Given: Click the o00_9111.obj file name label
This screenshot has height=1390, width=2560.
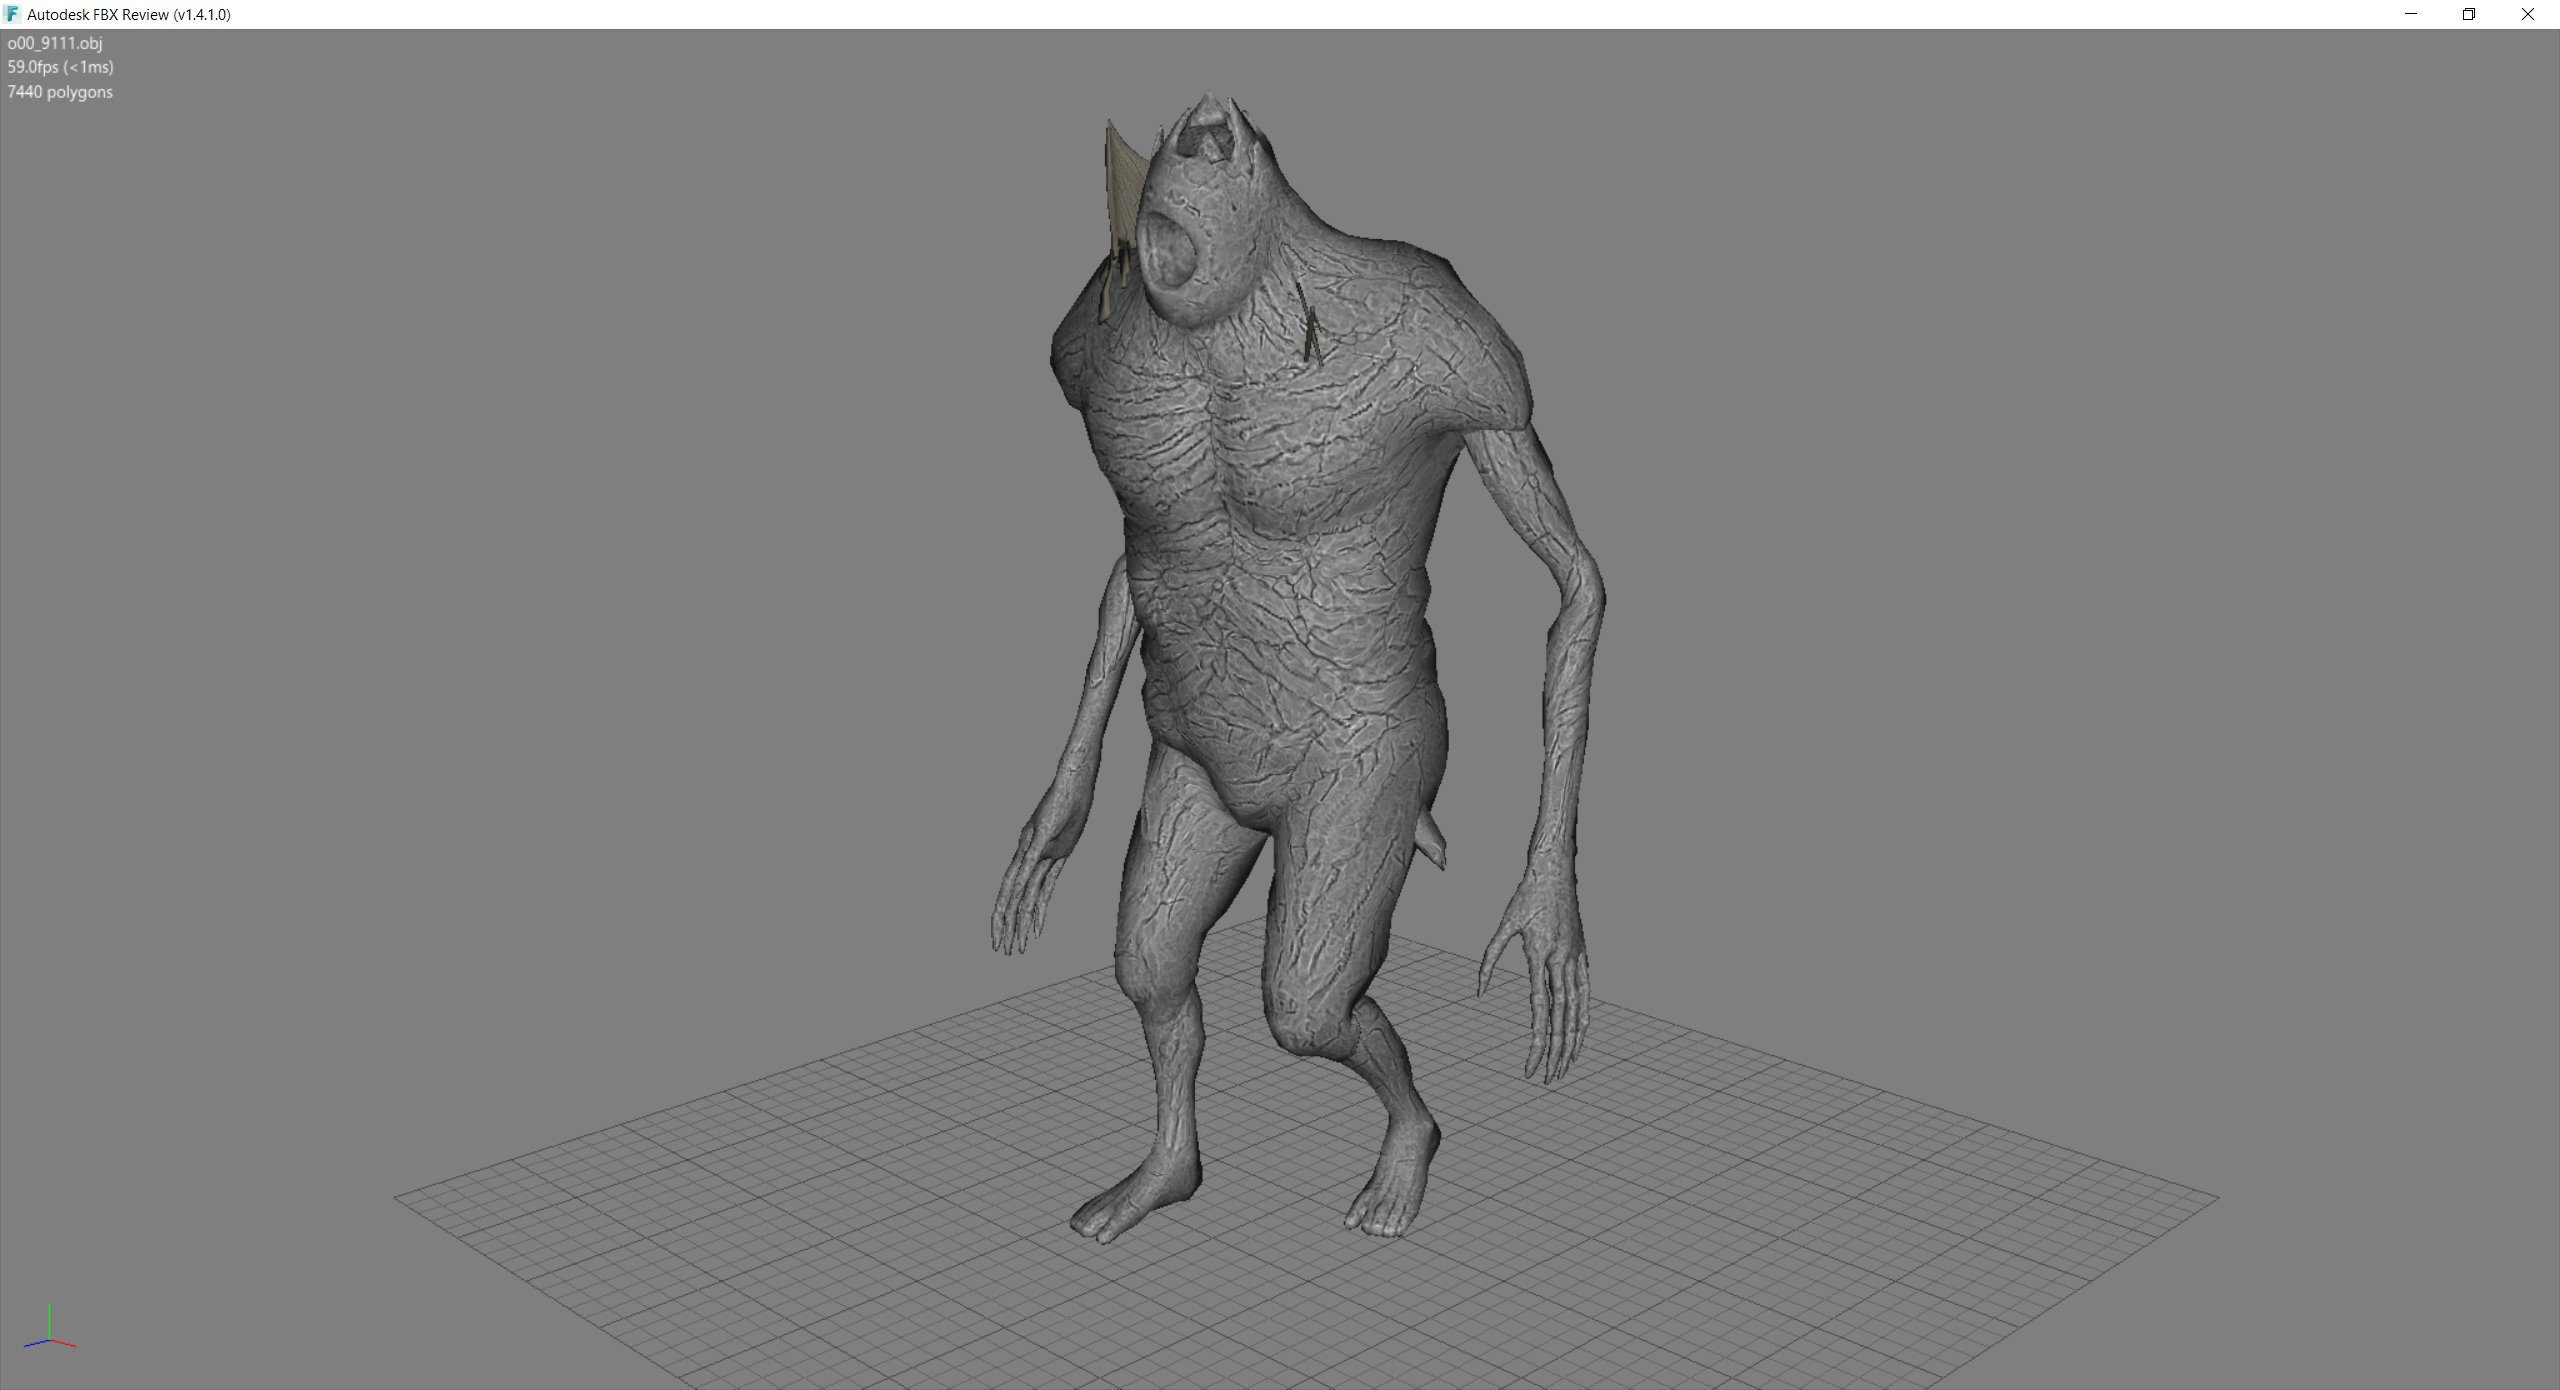Looking at the screenshot, I should tap(55, 43).
